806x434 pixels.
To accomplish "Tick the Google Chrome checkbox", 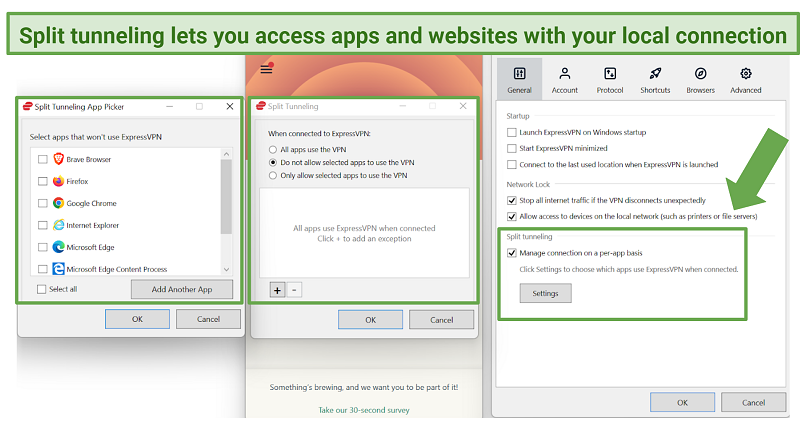I will point(43,203).
